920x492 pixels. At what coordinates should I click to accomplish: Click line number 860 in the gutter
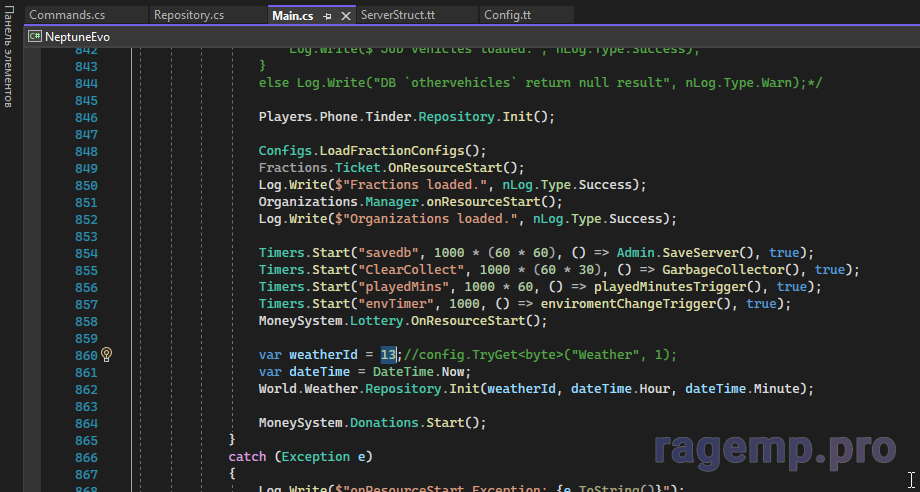pos(86,355)
